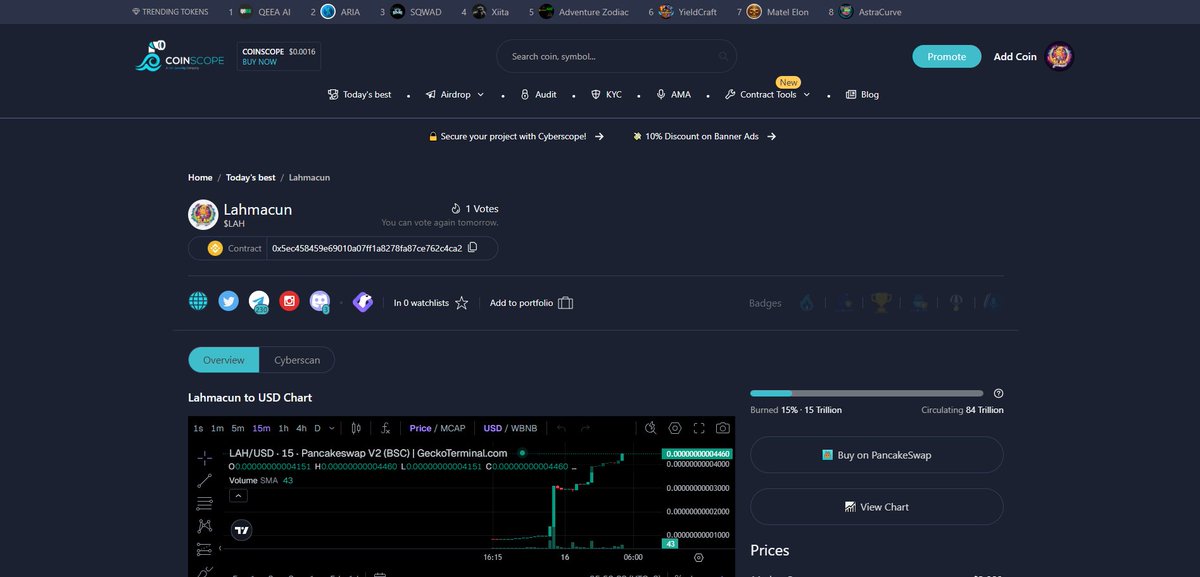Screen dimensions: 1200x577
Task: Open chart settings via the gear icon
Action: point(675,428)
